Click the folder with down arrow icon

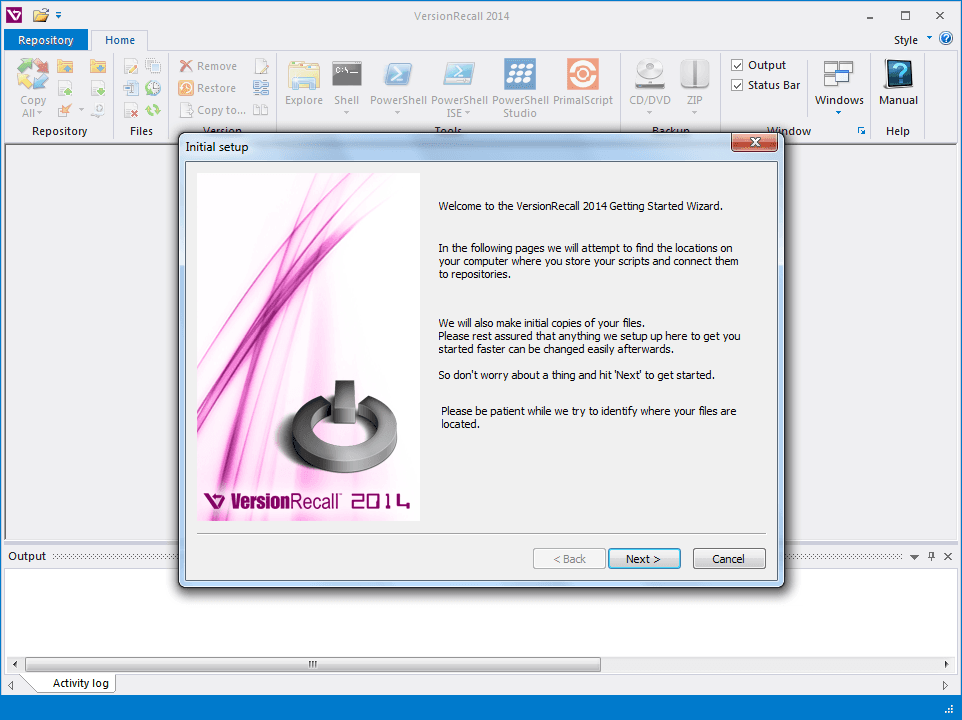point(98,66)
